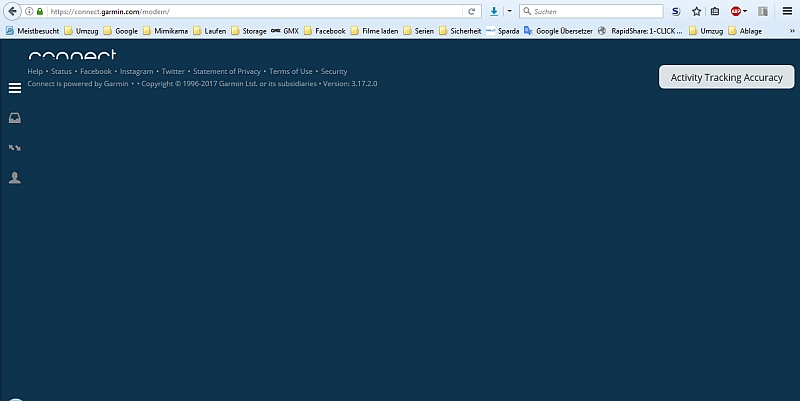Open the Statement of Privacy link
This screenshot has height=401, width=800.
[226, 72]
